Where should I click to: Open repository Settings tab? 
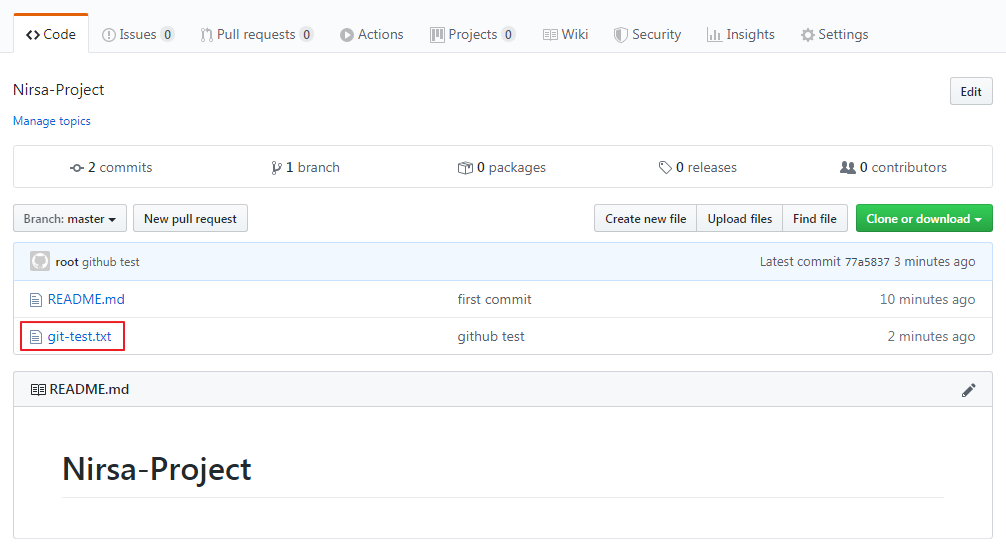pyautogui.click(x=834, y=35)
